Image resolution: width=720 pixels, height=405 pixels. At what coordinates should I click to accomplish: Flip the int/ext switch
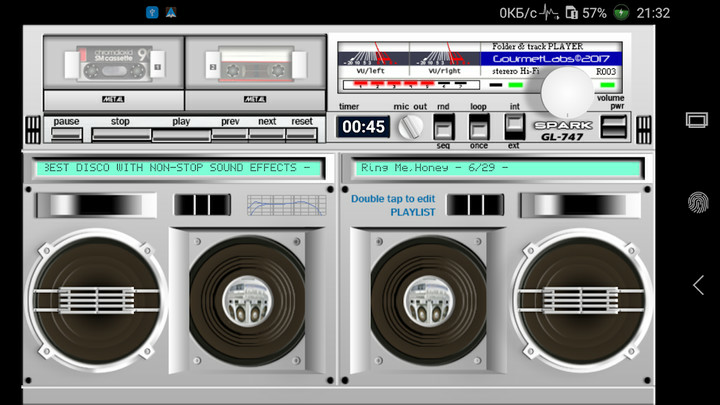514,126
